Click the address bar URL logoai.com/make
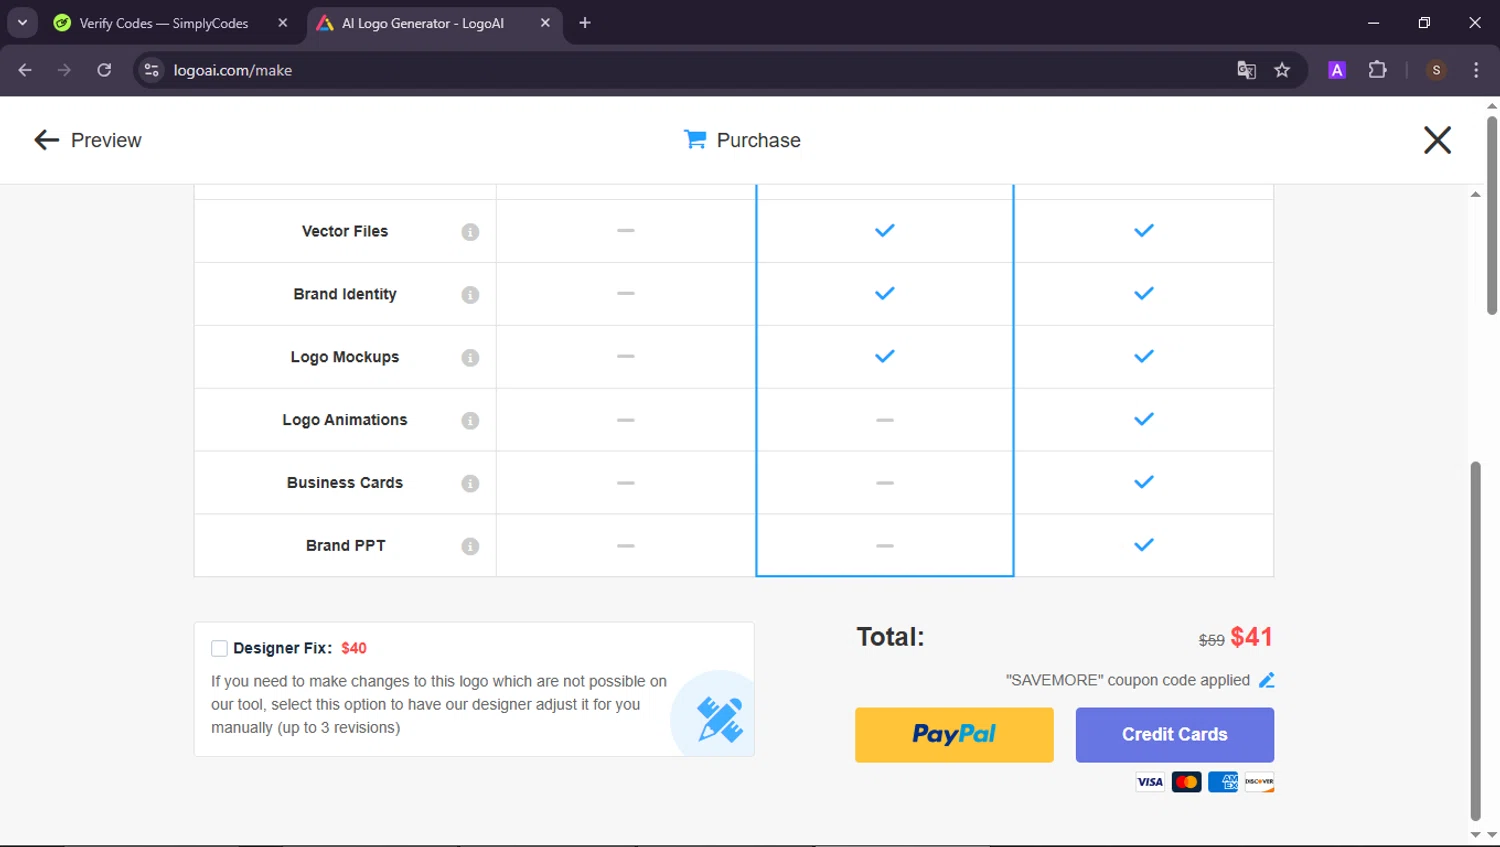1500x847 pixels. (x=233, y=70)
